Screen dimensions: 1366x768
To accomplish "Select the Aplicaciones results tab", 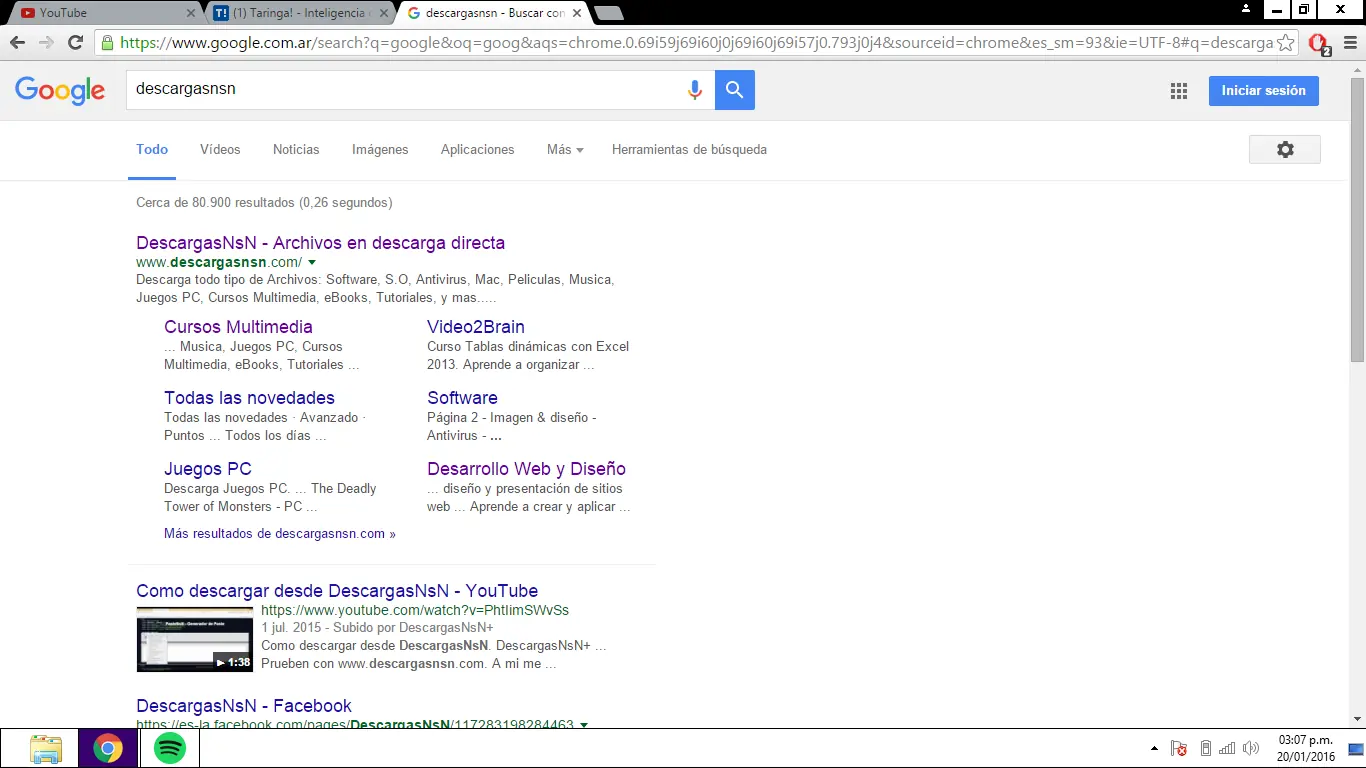I will tap(477, 149).
